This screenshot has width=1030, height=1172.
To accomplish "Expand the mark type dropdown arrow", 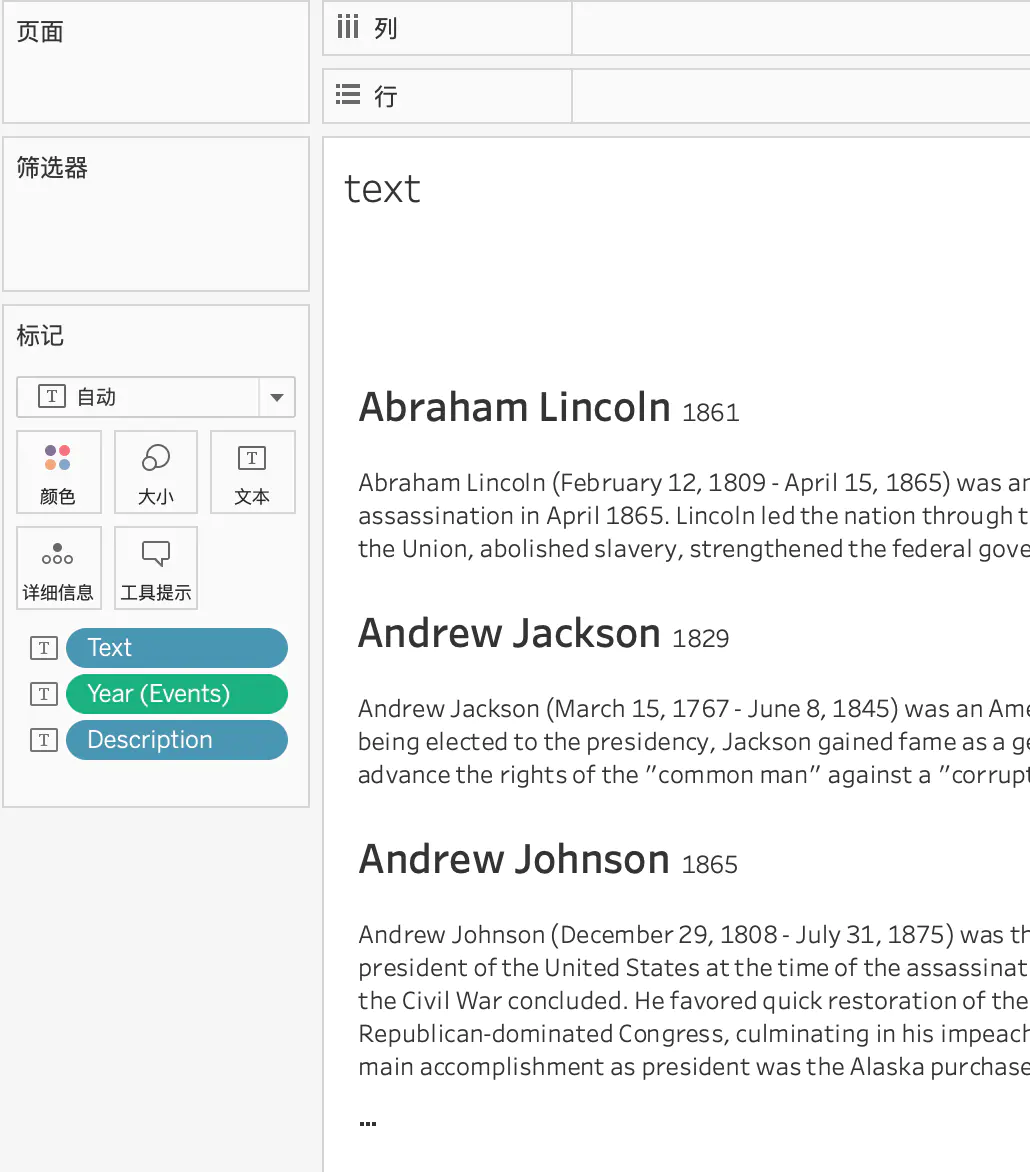I will (277, 397).
